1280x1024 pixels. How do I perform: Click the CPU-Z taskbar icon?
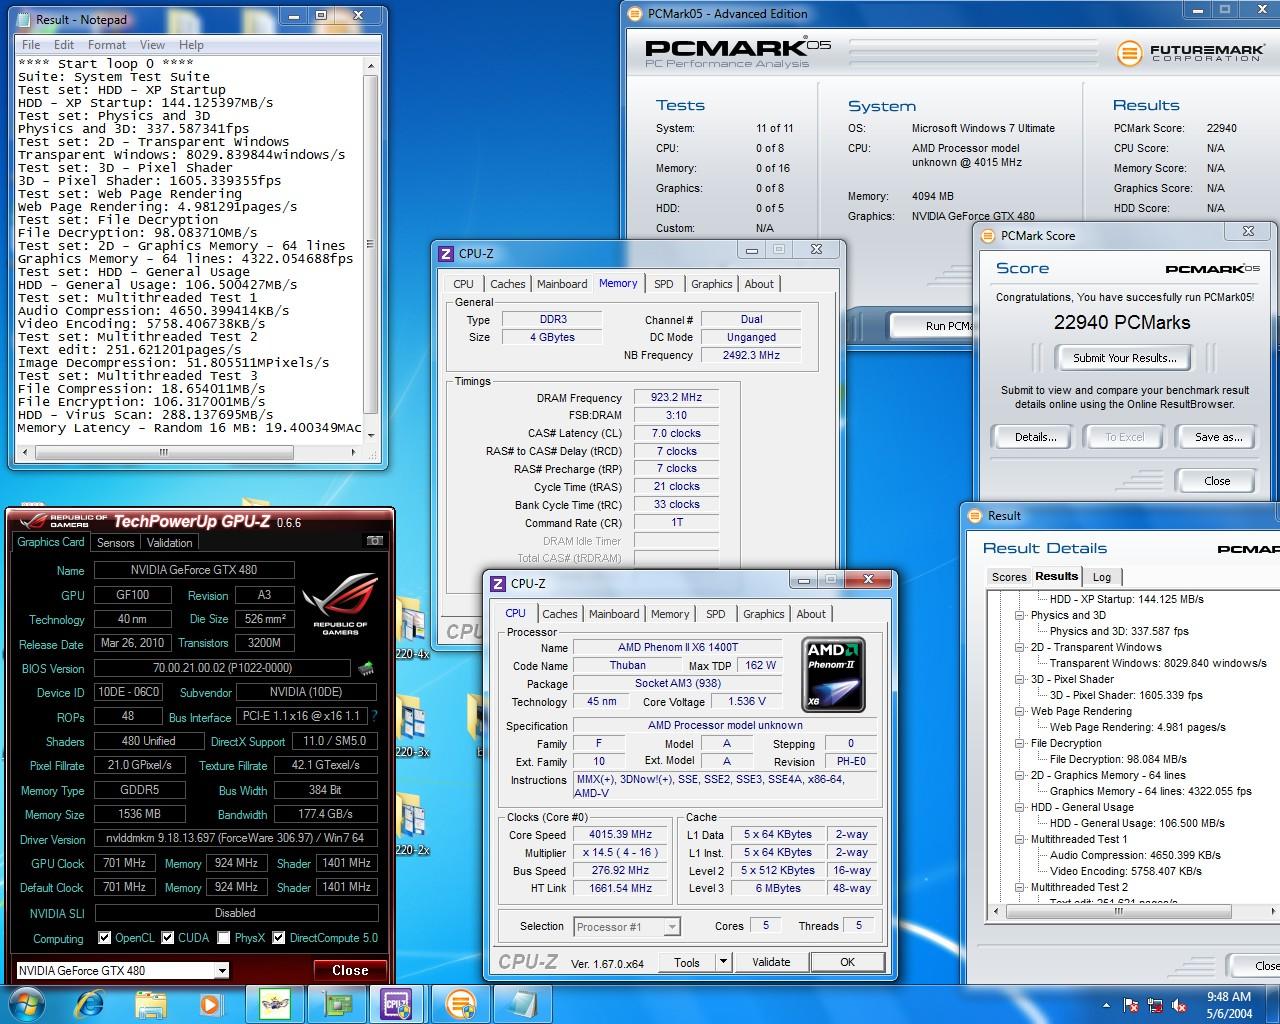click(x=397, y=1003)
